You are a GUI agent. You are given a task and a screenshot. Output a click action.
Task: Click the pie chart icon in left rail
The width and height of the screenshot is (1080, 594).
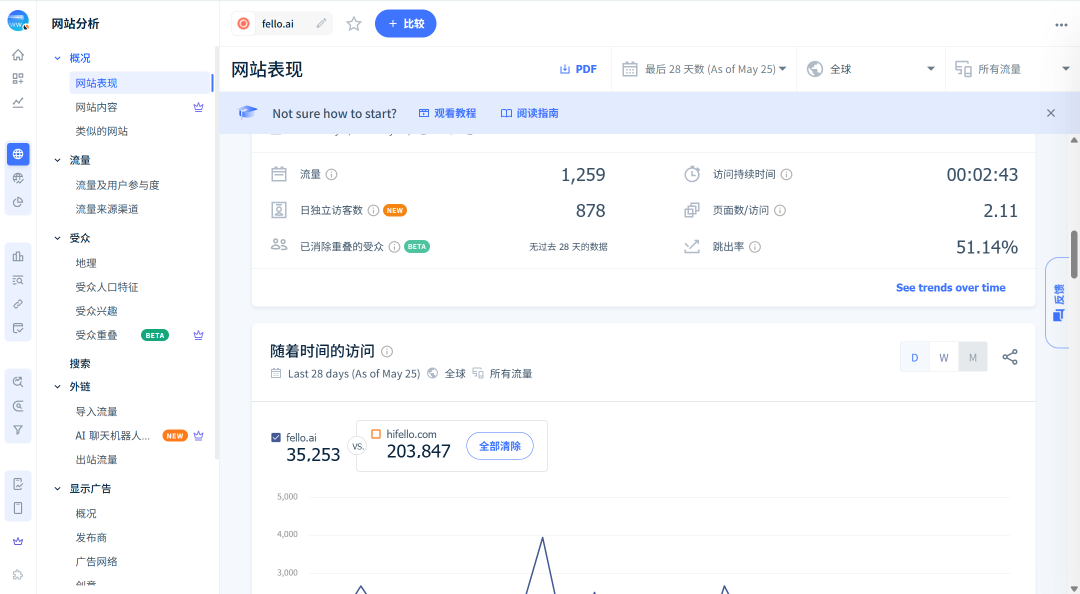point(18,202)
